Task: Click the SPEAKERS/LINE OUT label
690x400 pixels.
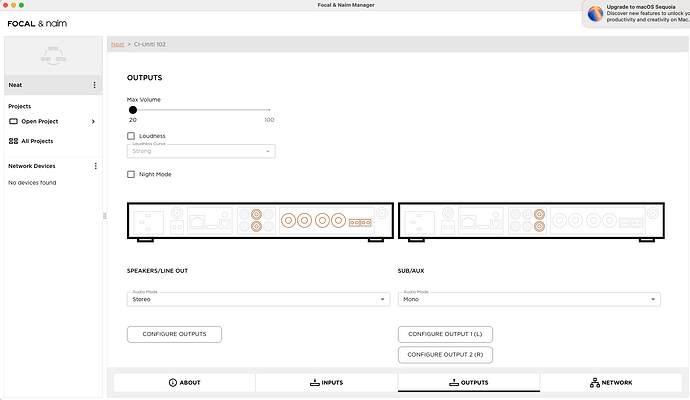Action: tap(157, 271)
